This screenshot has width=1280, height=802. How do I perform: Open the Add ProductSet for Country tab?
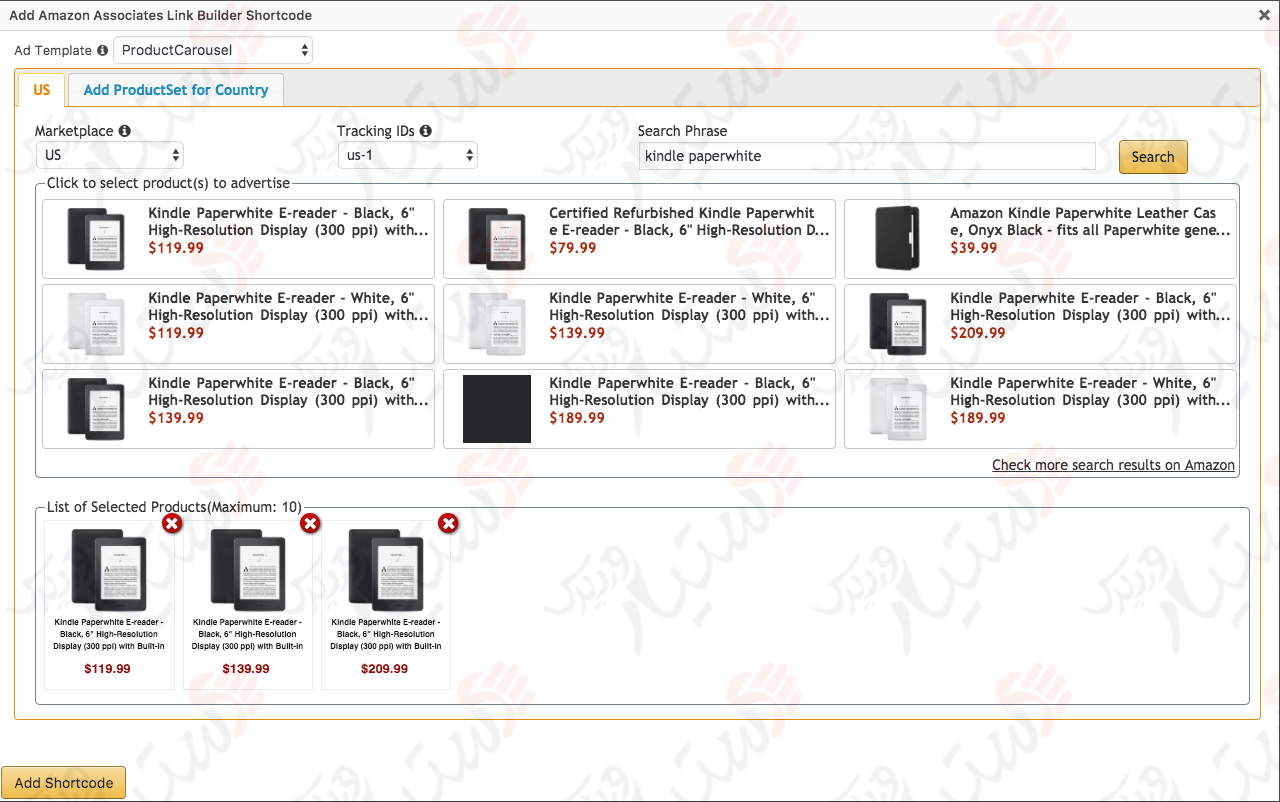click(176, 90)
